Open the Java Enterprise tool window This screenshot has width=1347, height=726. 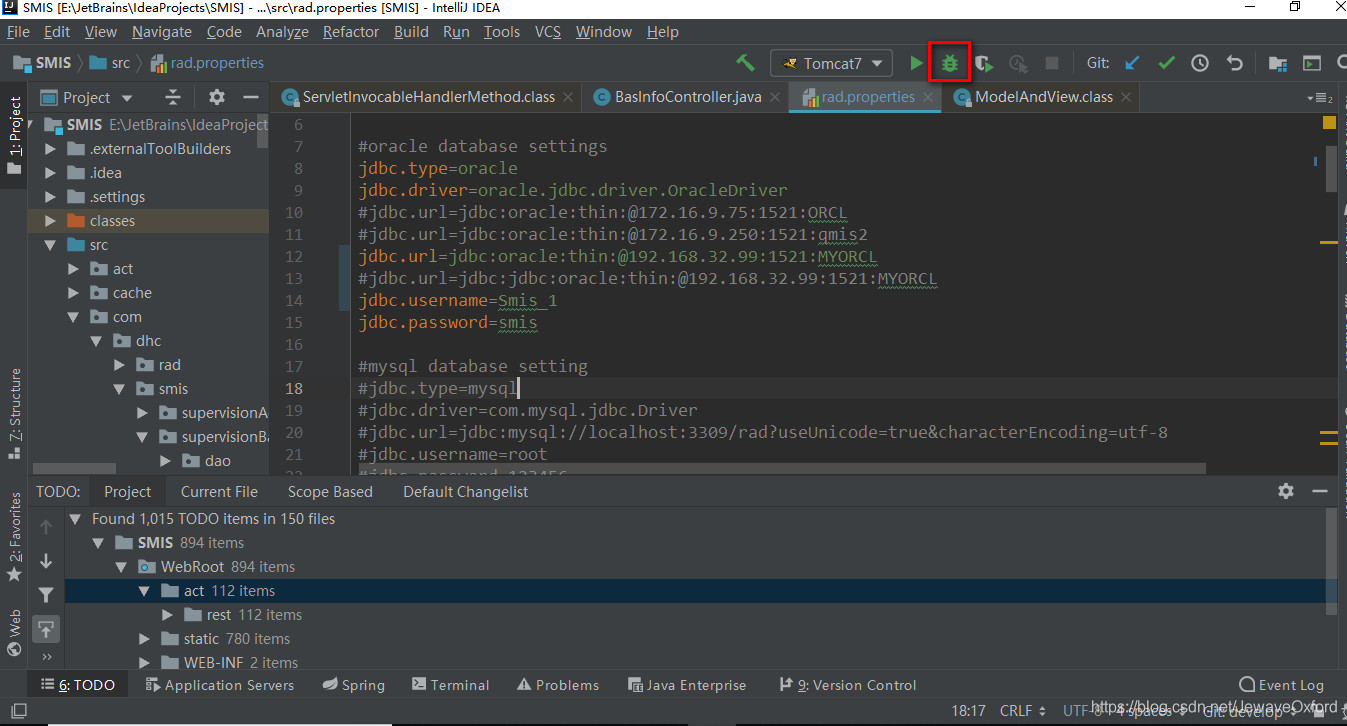(x=687, y=685)
